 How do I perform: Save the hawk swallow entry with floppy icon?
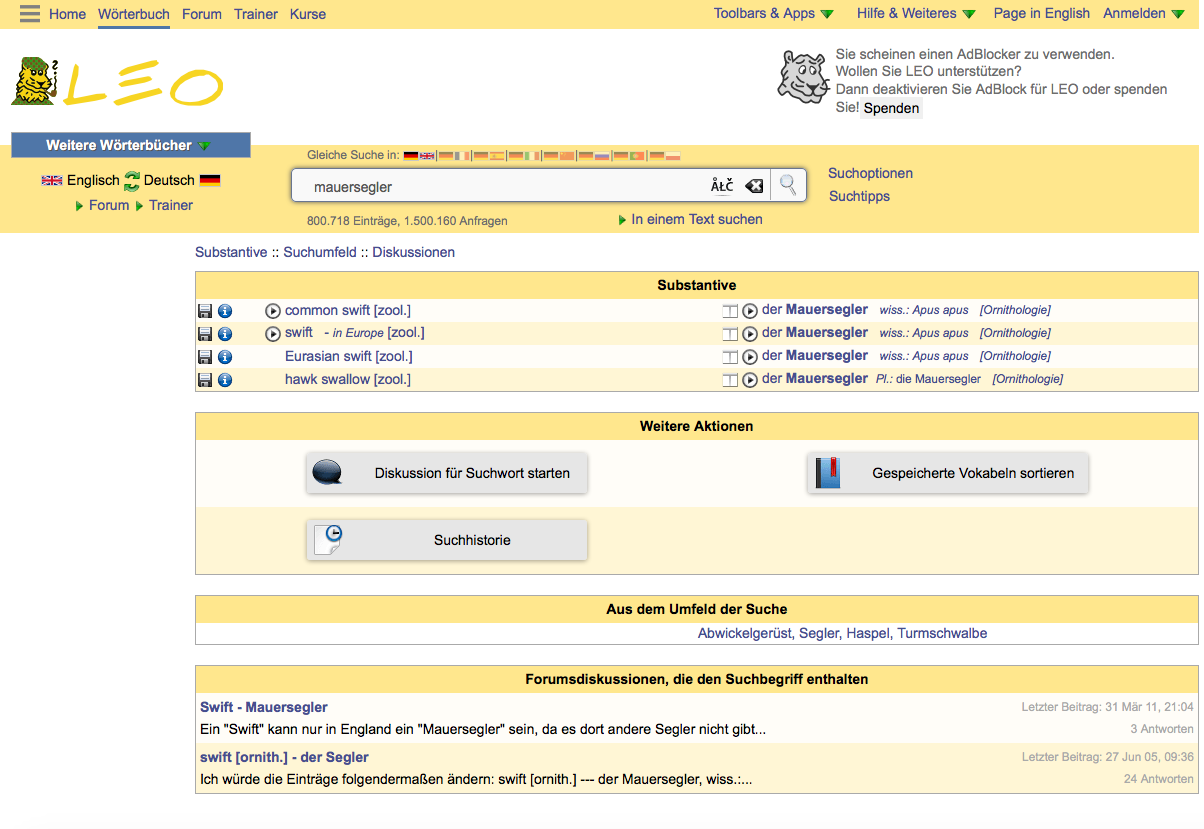(x=205, y=380)
